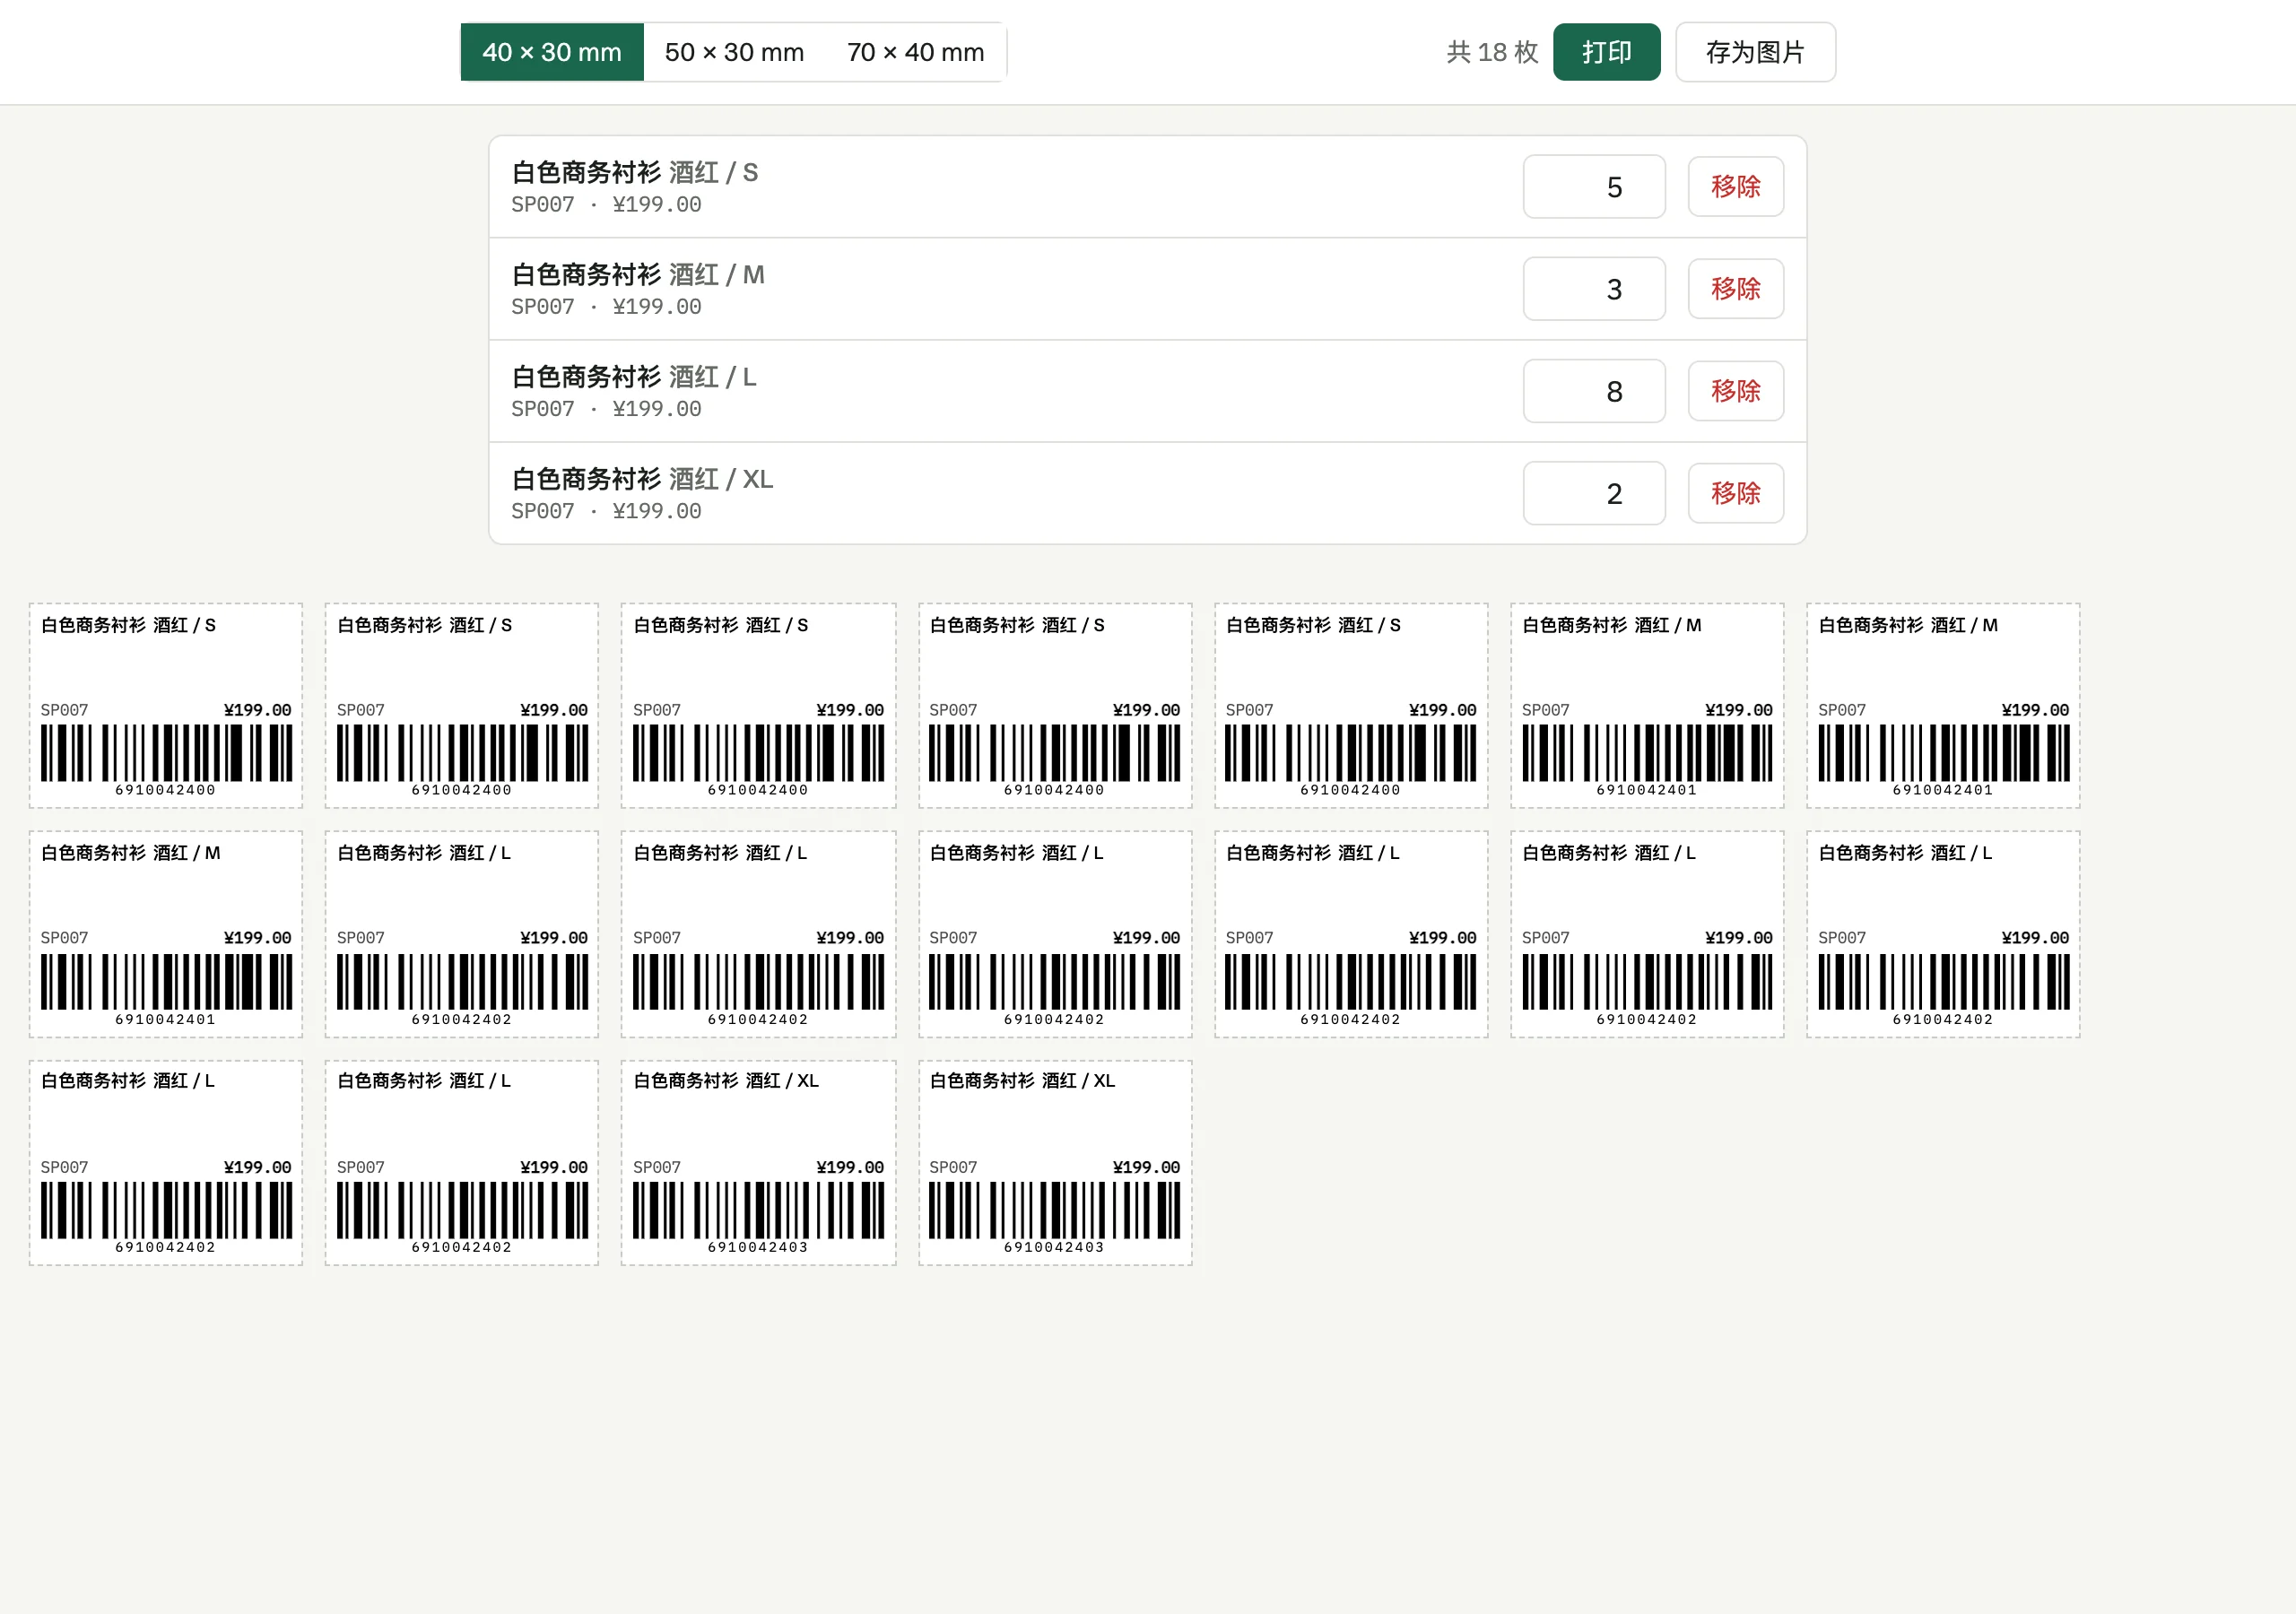Click the list title 白色商务衬衫 酒红 / S
The width and height of the screenshot is (2296, 1614).
click(635, 173)
